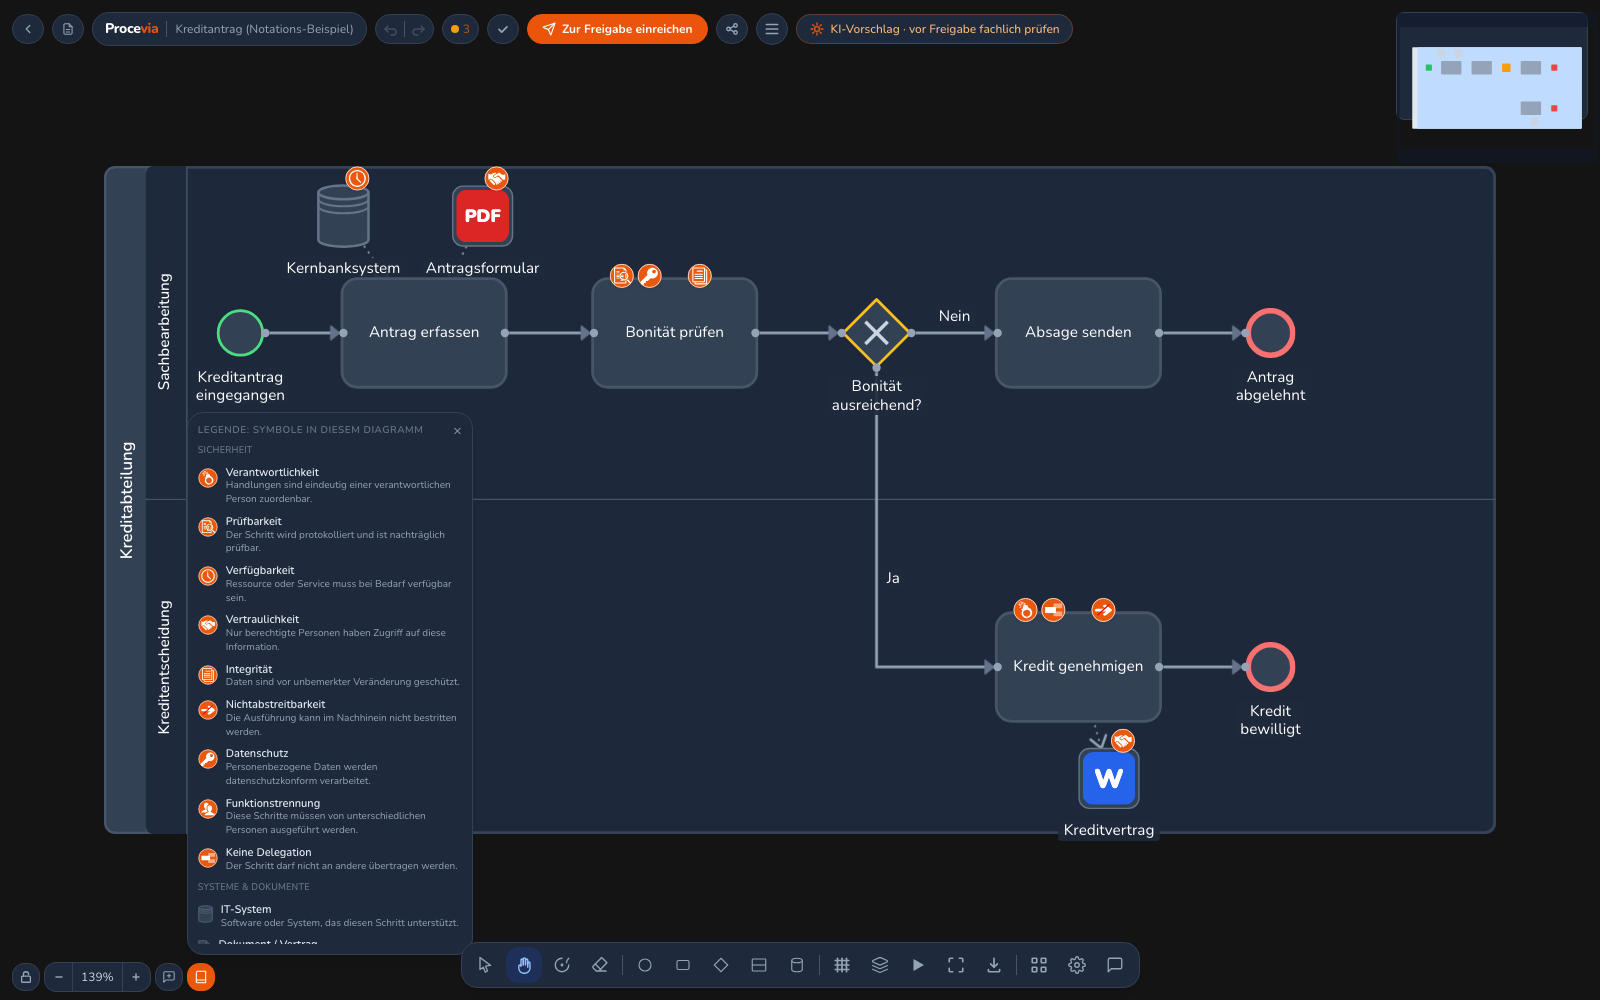Open the document file icon button

[x=68, y=29]
